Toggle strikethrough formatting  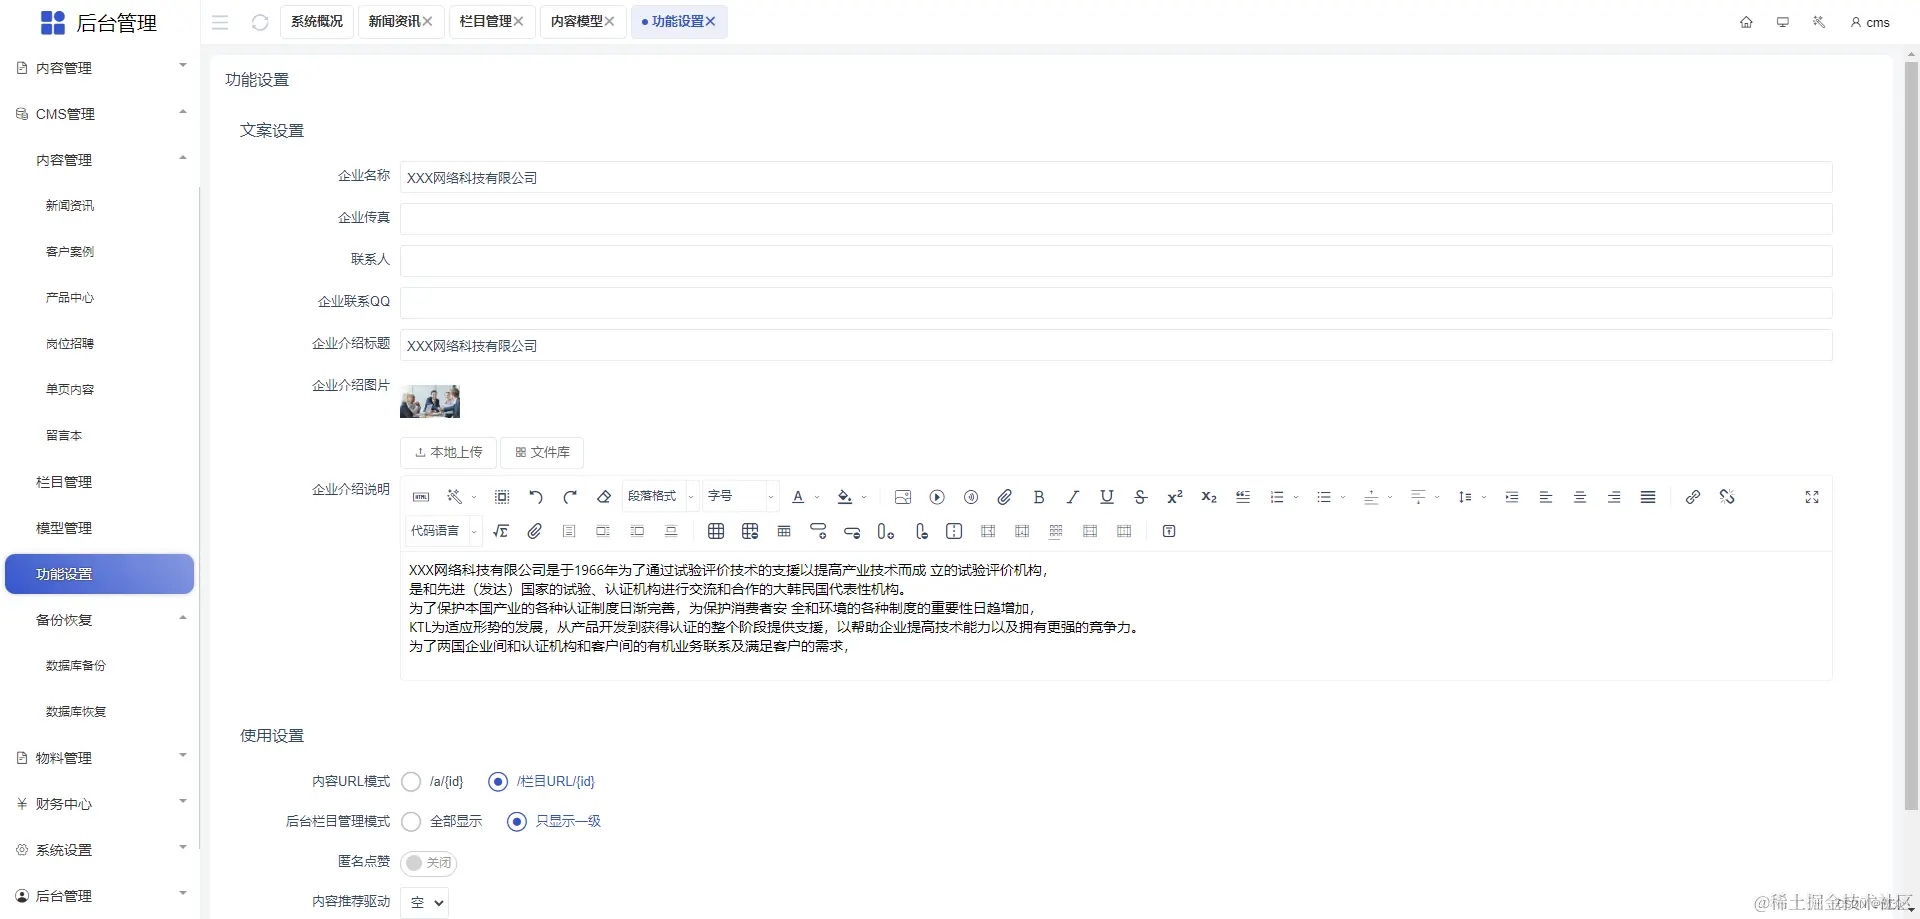point(1141,497)
